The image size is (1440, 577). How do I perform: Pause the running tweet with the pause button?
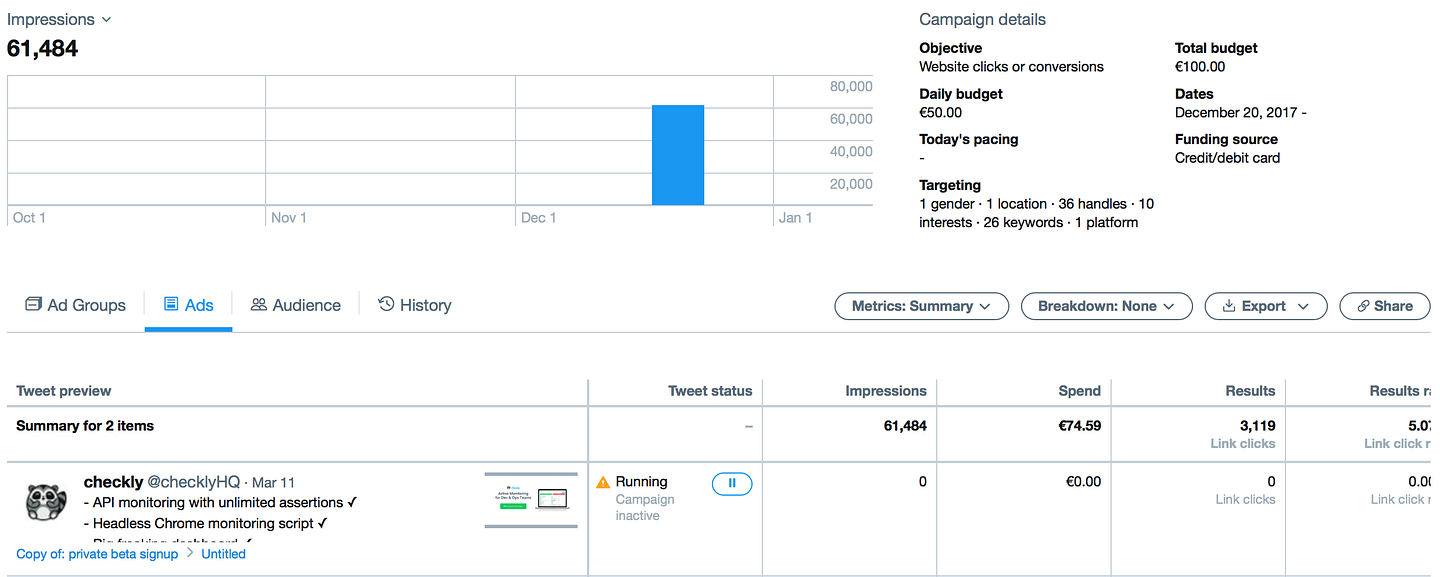pos(732,483)
